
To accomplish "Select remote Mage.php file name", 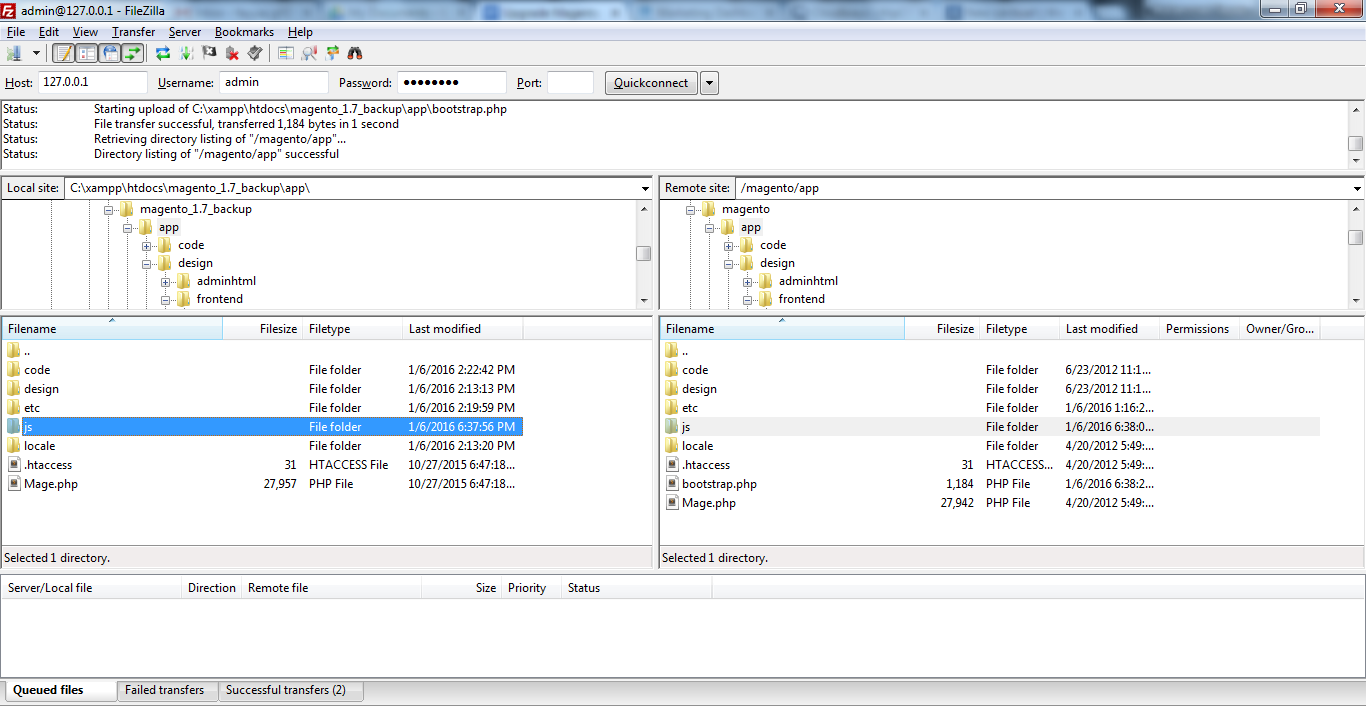I will 709,503.
